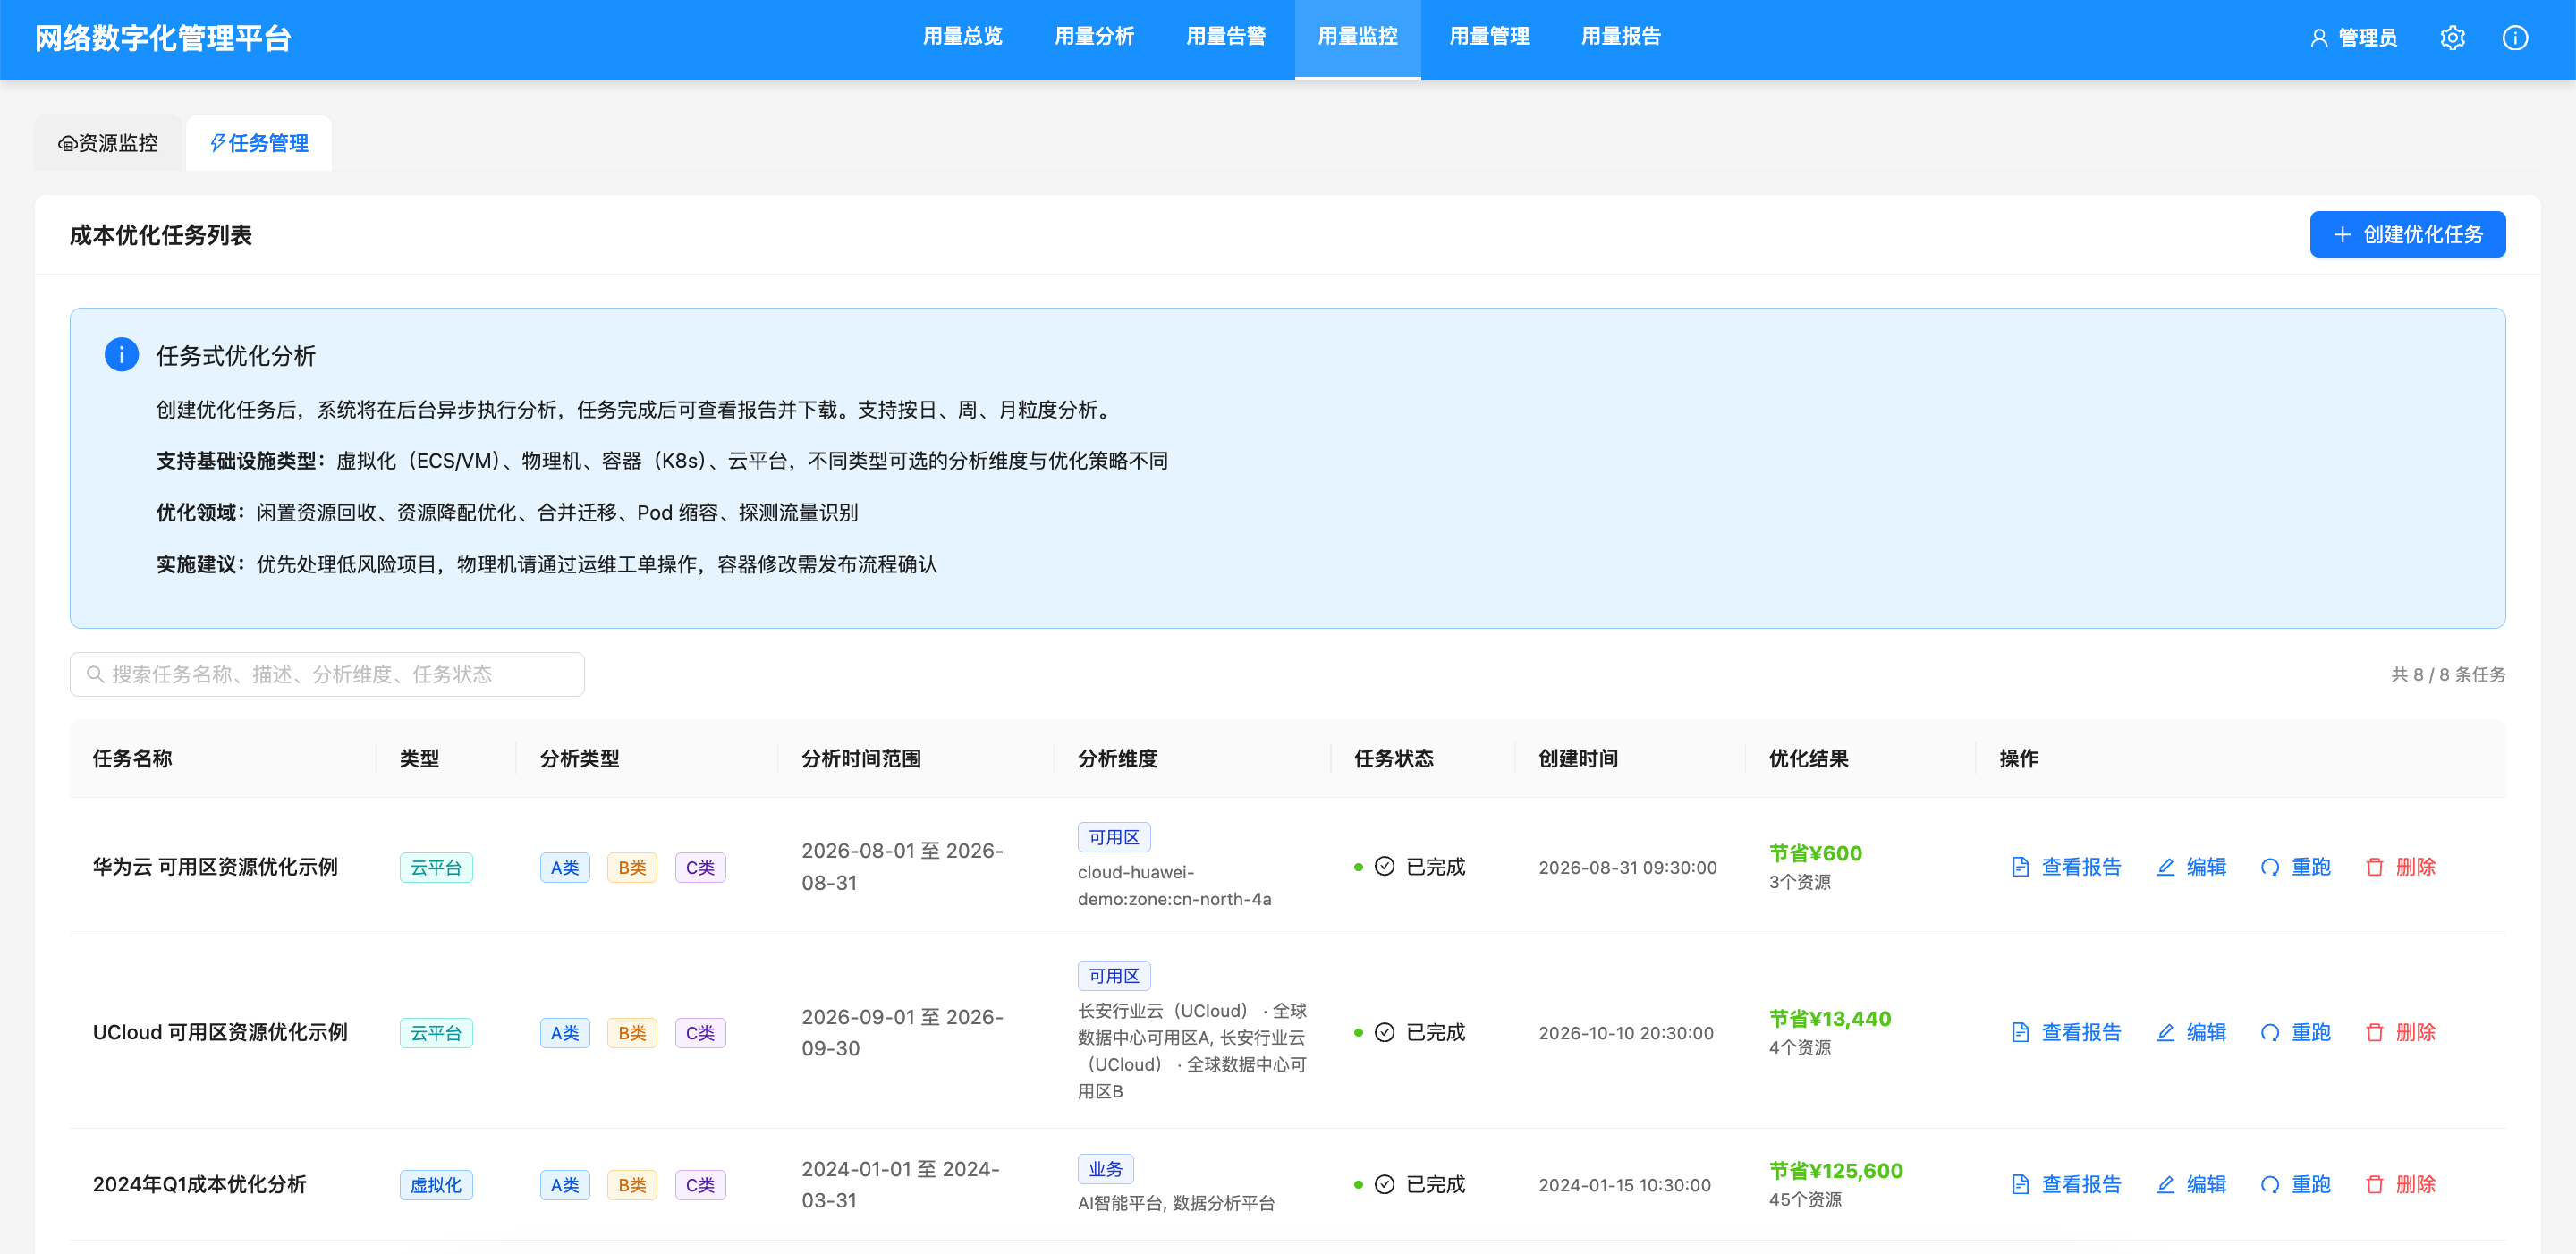Click the trash icon for UCloud task
Image resolution: width=2576 pixels, height=1254 pixels.
coord(2375,1032)
